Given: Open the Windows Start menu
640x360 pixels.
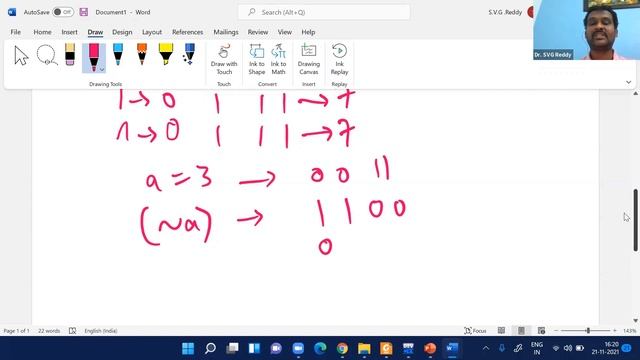Looking at the screenshot, I should tap(188, 348).
